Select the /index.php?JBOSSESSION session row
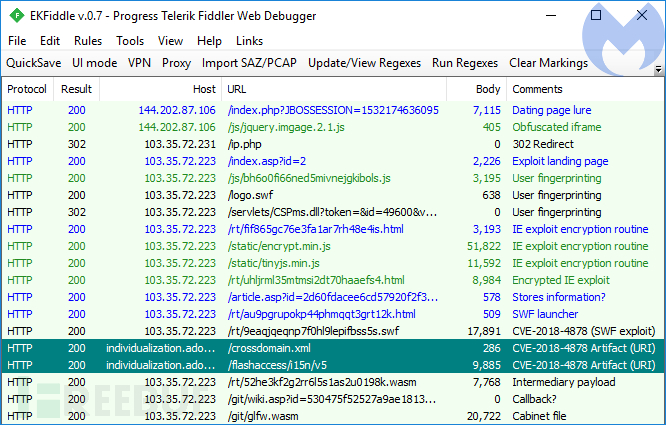The image size is (666, 425). [x=333, y=110]
